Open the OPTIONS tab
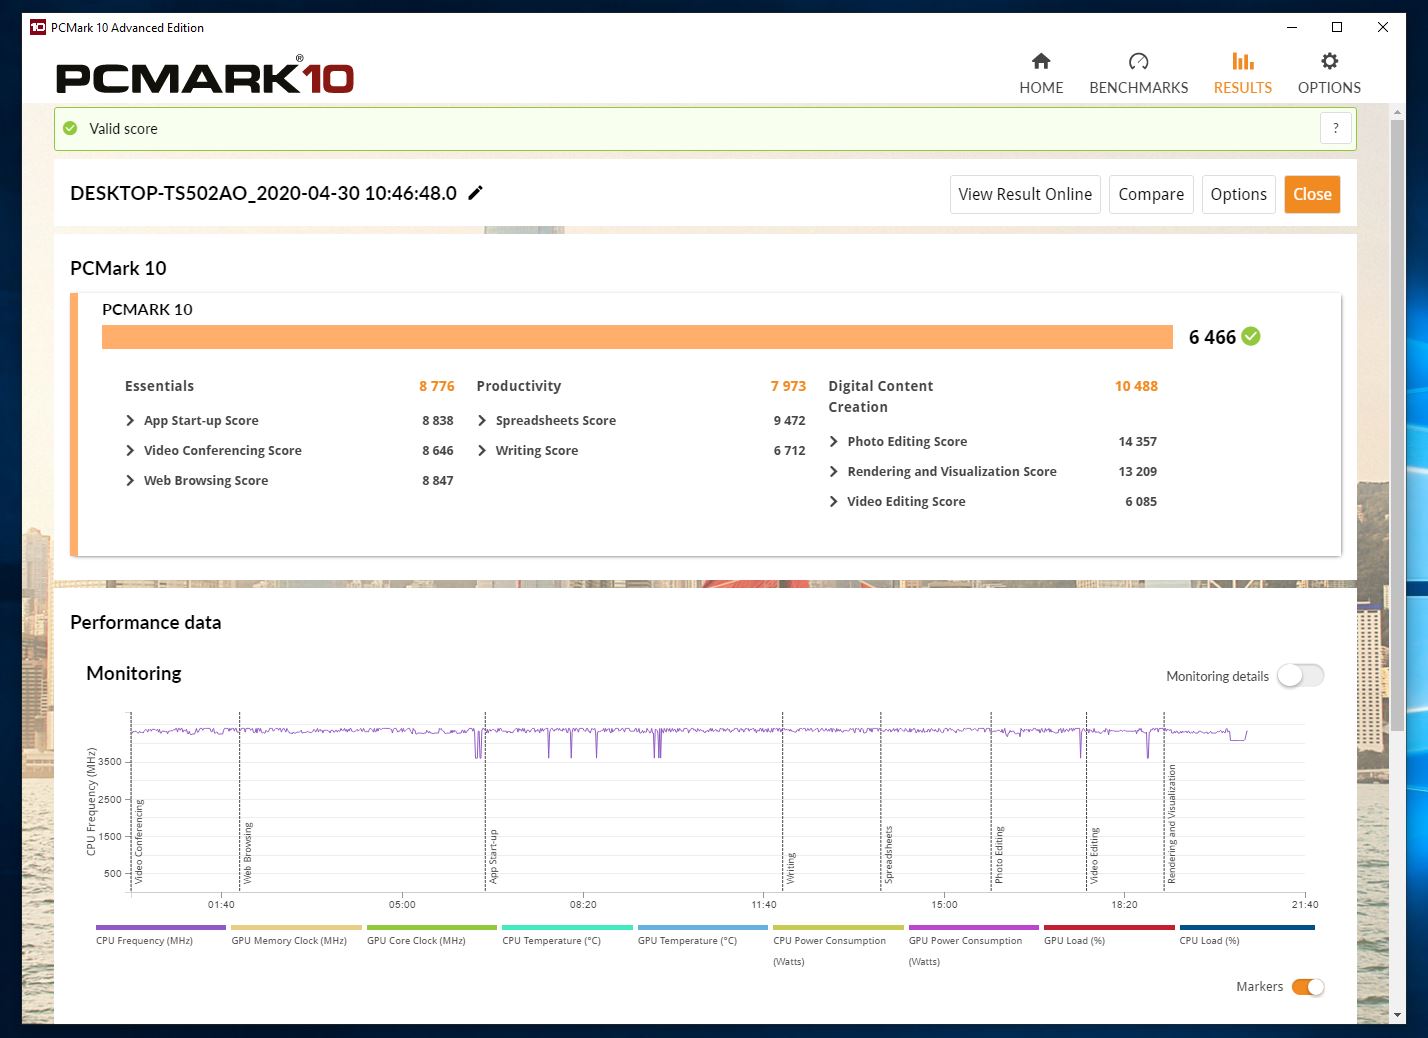Image resolution: width=1428 pixels, height=1038 pixels. [1329, 74]
